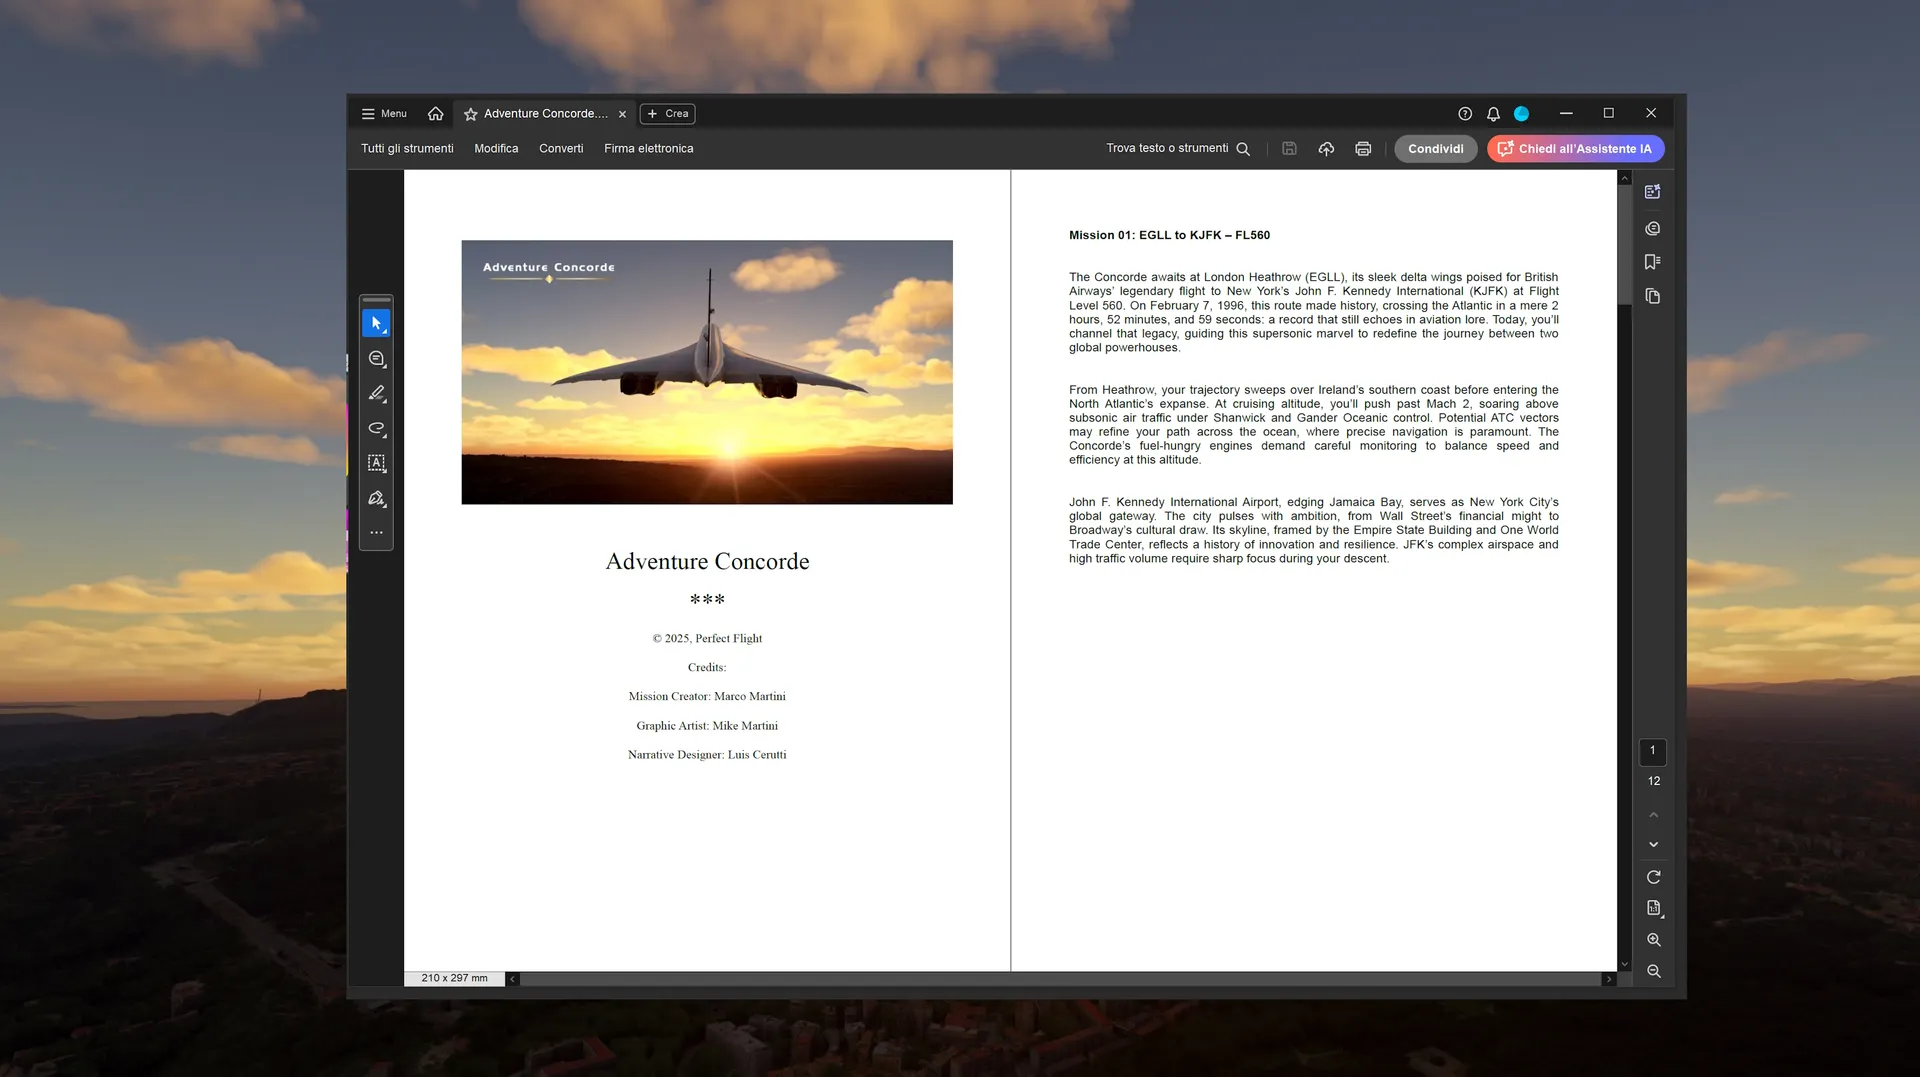Maximize the Acrobat window
This screenshot has height=1077, width=1920.
click(1608, 114)
